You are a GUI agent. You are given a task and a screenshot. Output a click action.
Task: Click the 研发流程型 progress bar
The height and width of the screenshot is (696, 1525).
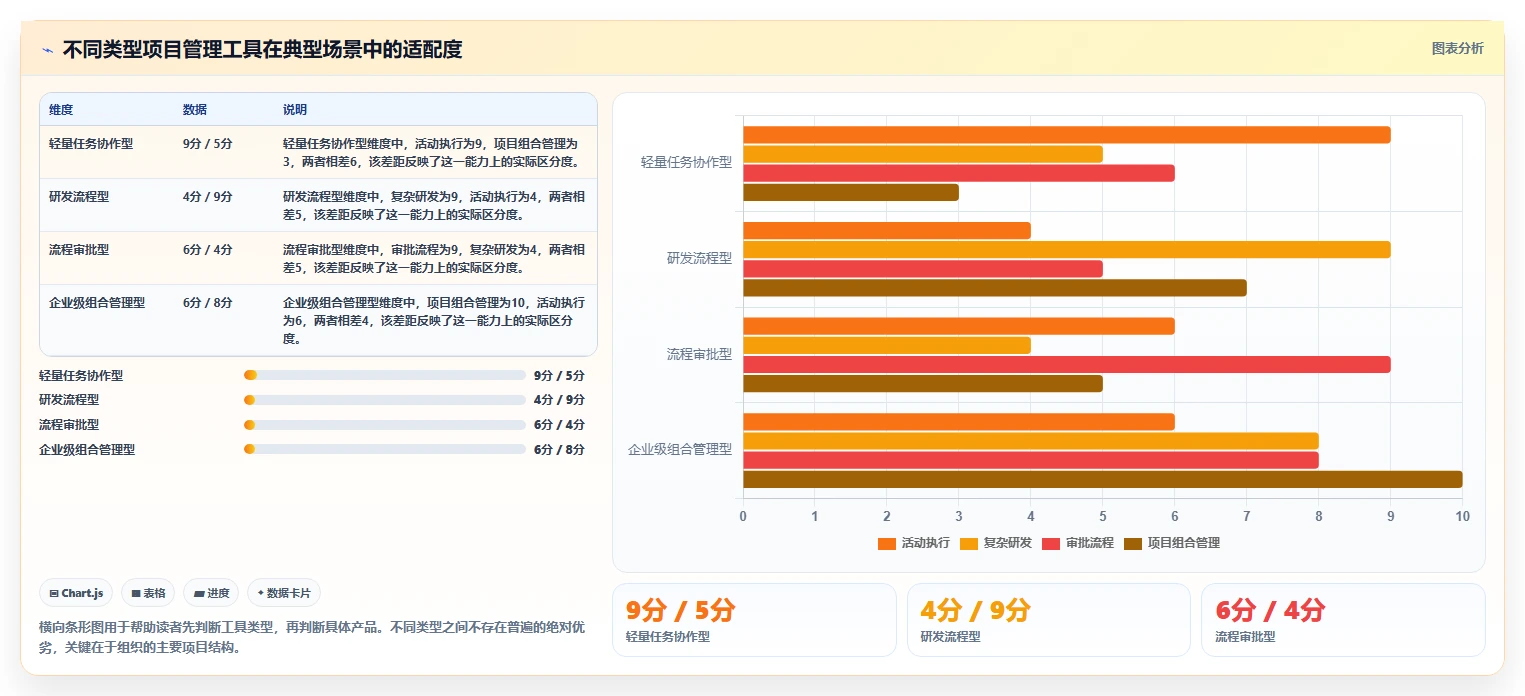(385, 400)
